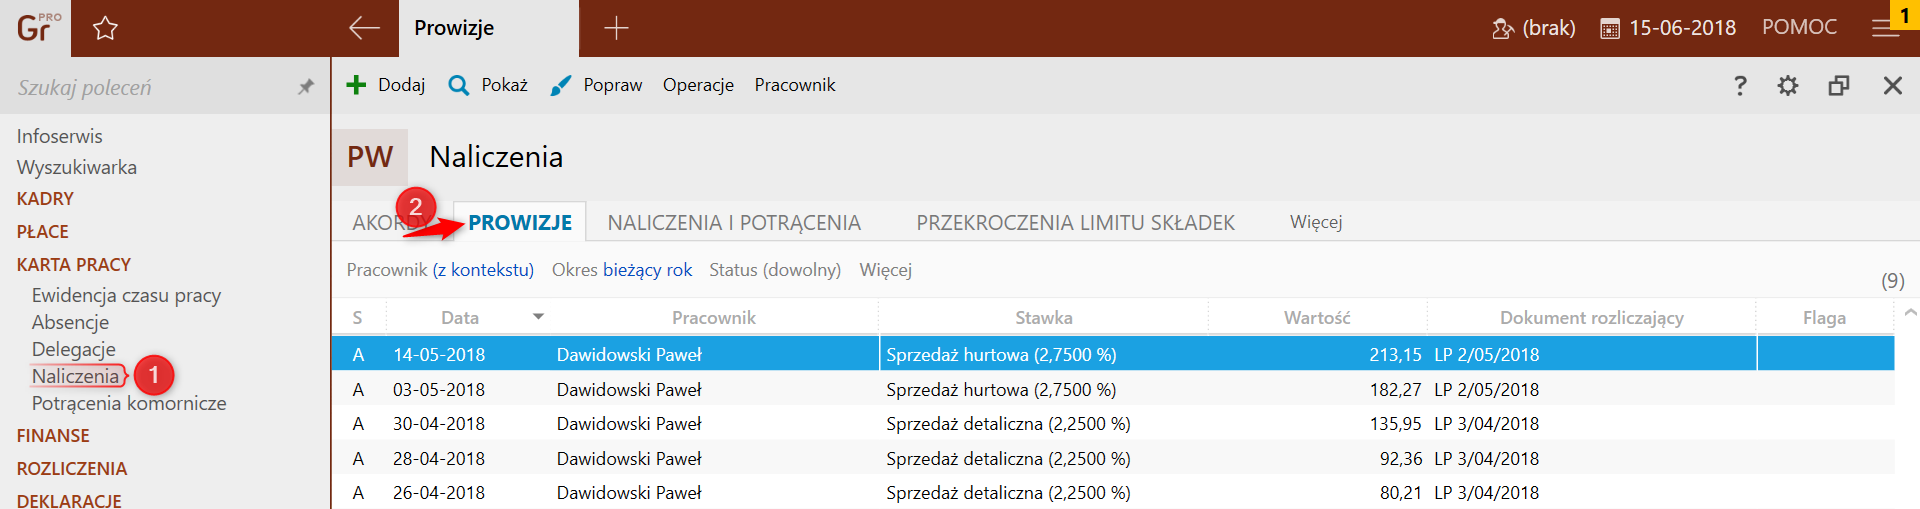1920x509 pixels.
Task: Open the Operacje menu
Action: pyautogui.click(x=698, y=85)
